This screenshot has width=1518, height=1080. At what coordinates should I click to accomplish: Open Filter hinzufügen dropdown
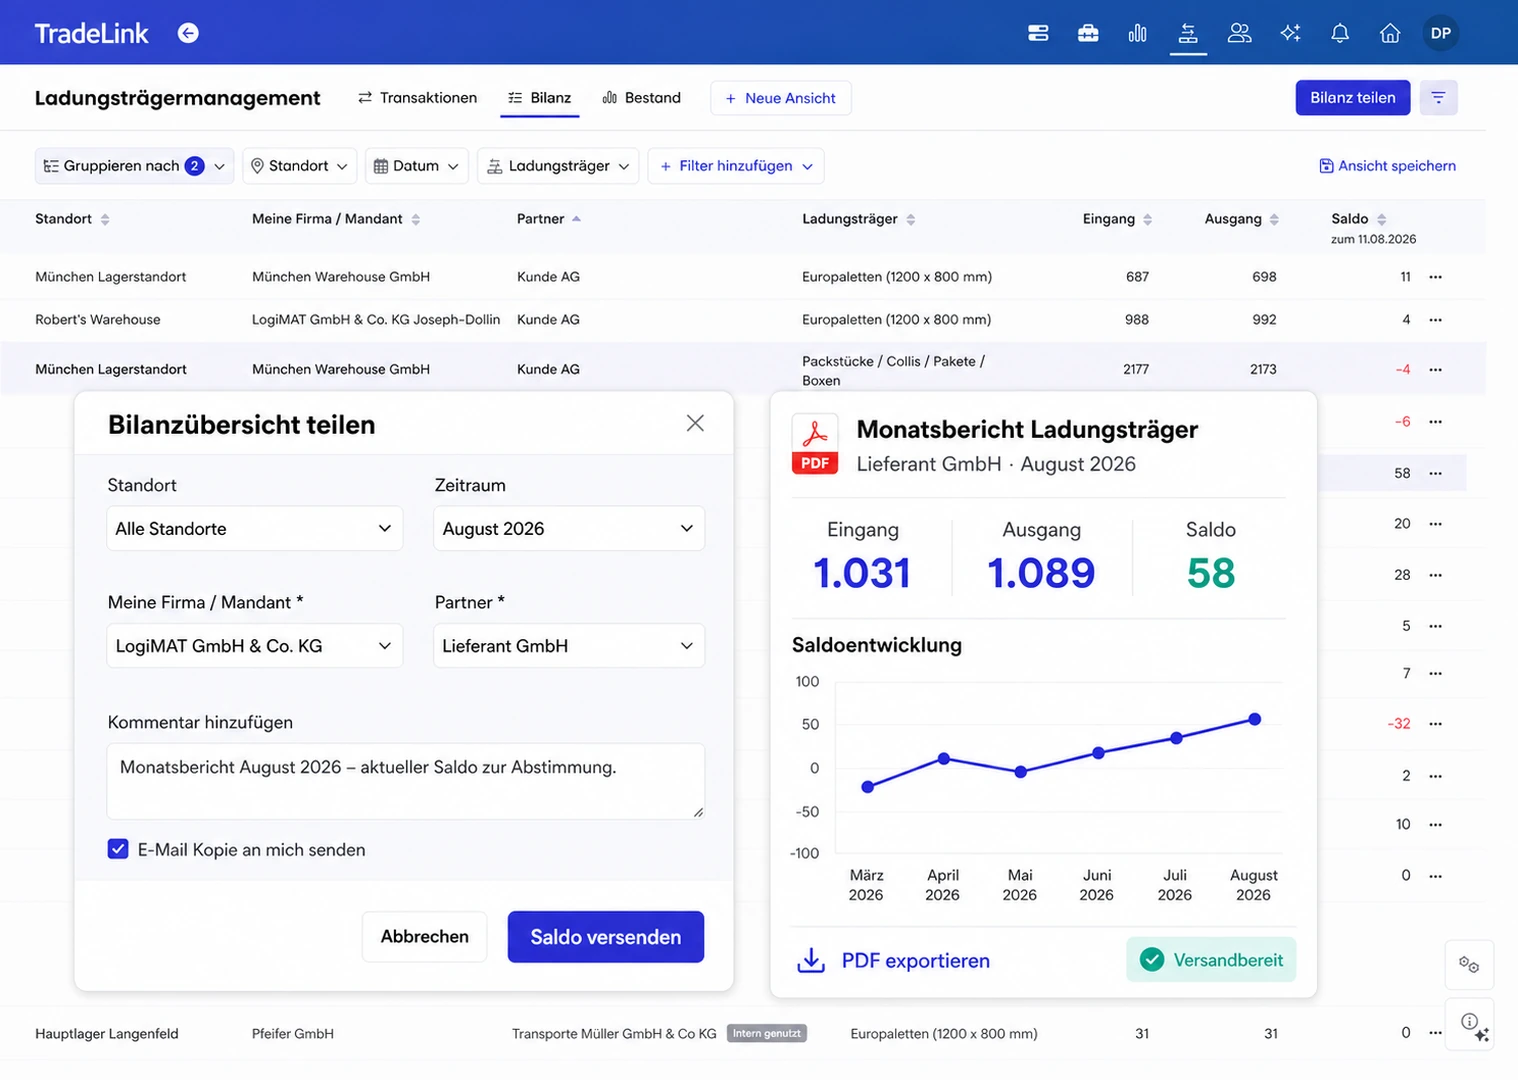(x=736, y=166)
